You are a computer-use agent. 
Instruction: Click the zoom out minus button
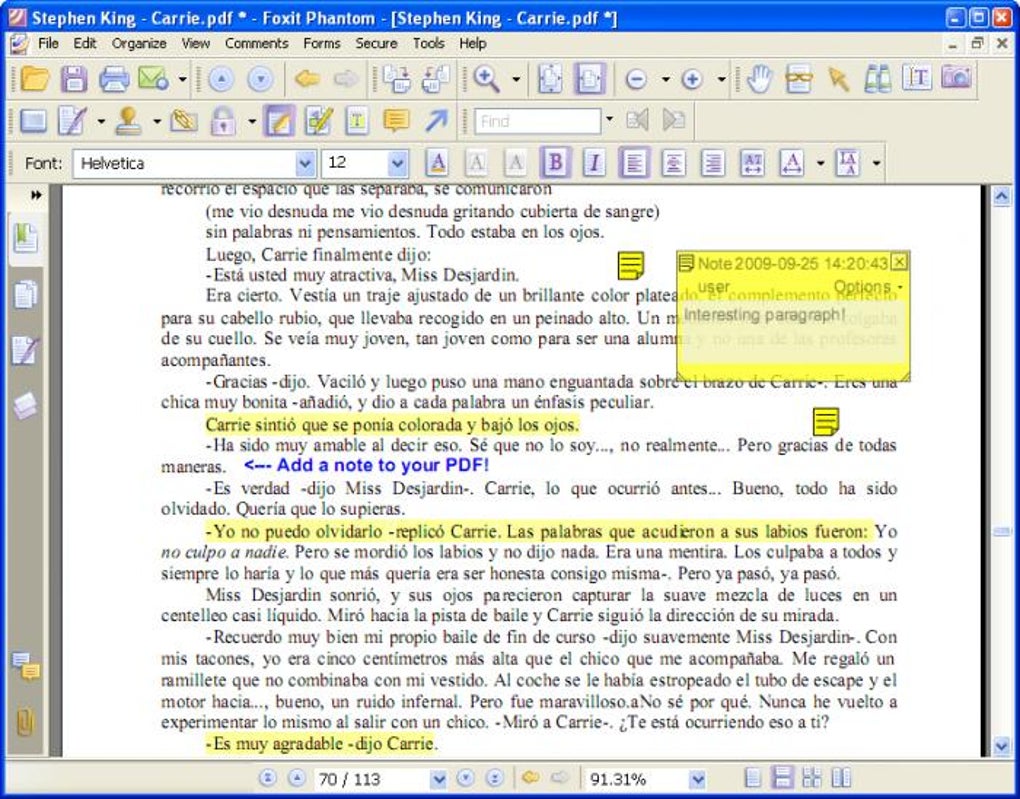[636, 79]
